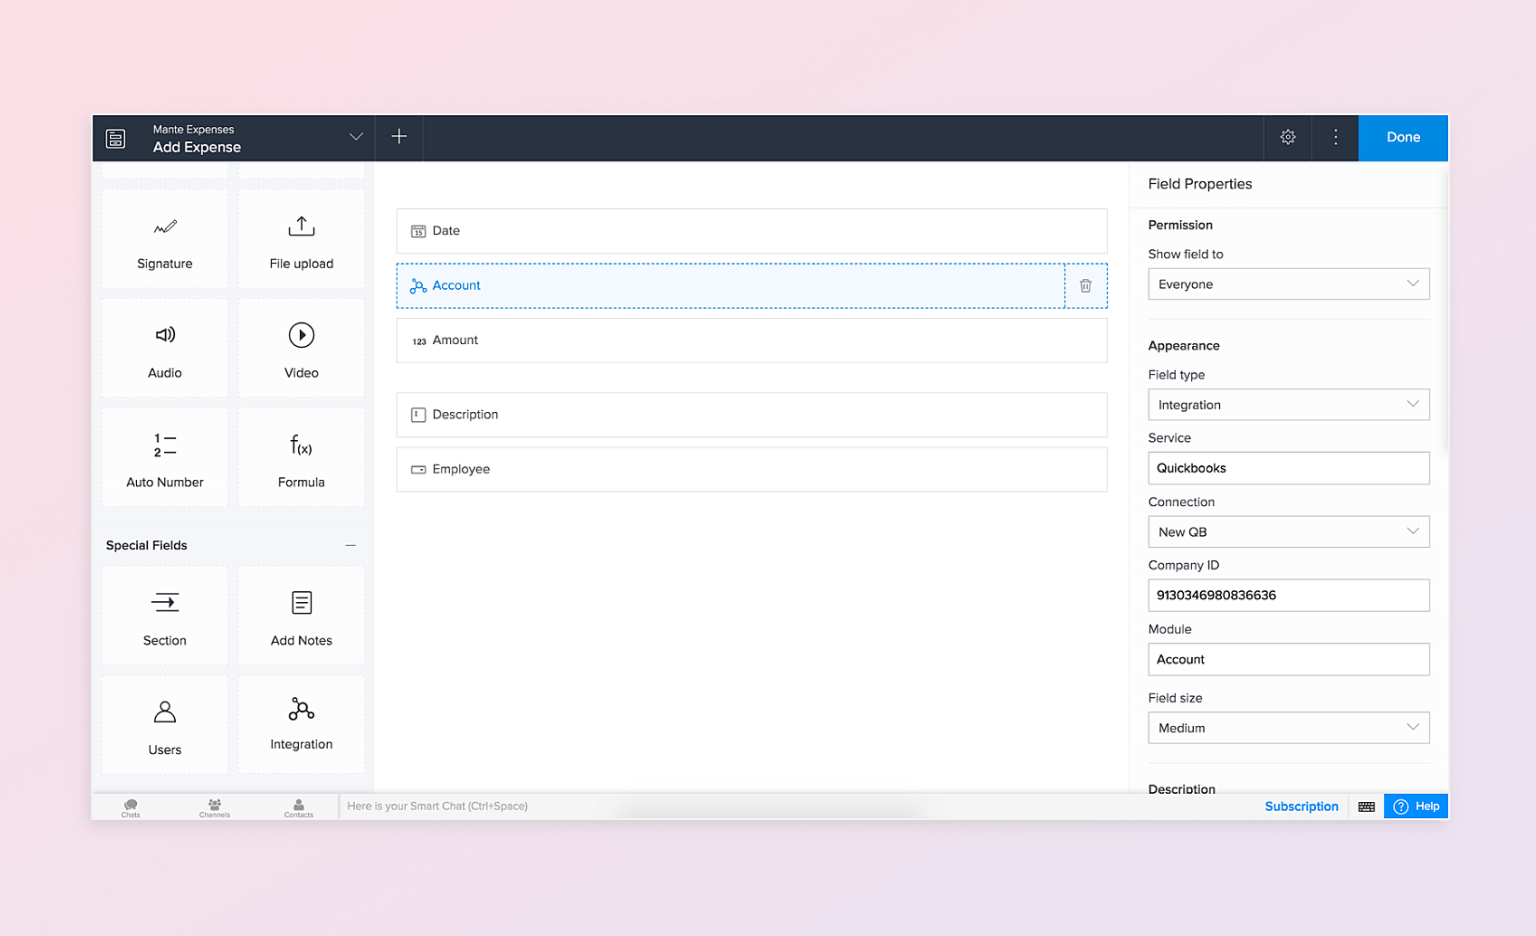The height and width of the screenshot is (936, 1536).
Task: Select the Employee field in the form
Action: (x=752, y=469)
